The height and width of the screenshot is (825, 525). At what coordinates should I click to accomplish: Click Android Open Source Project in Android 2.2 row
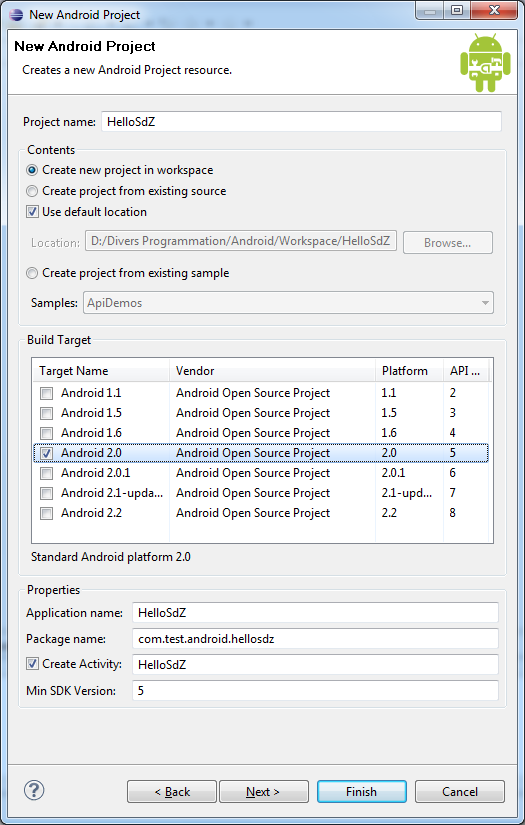click(253, 513)
